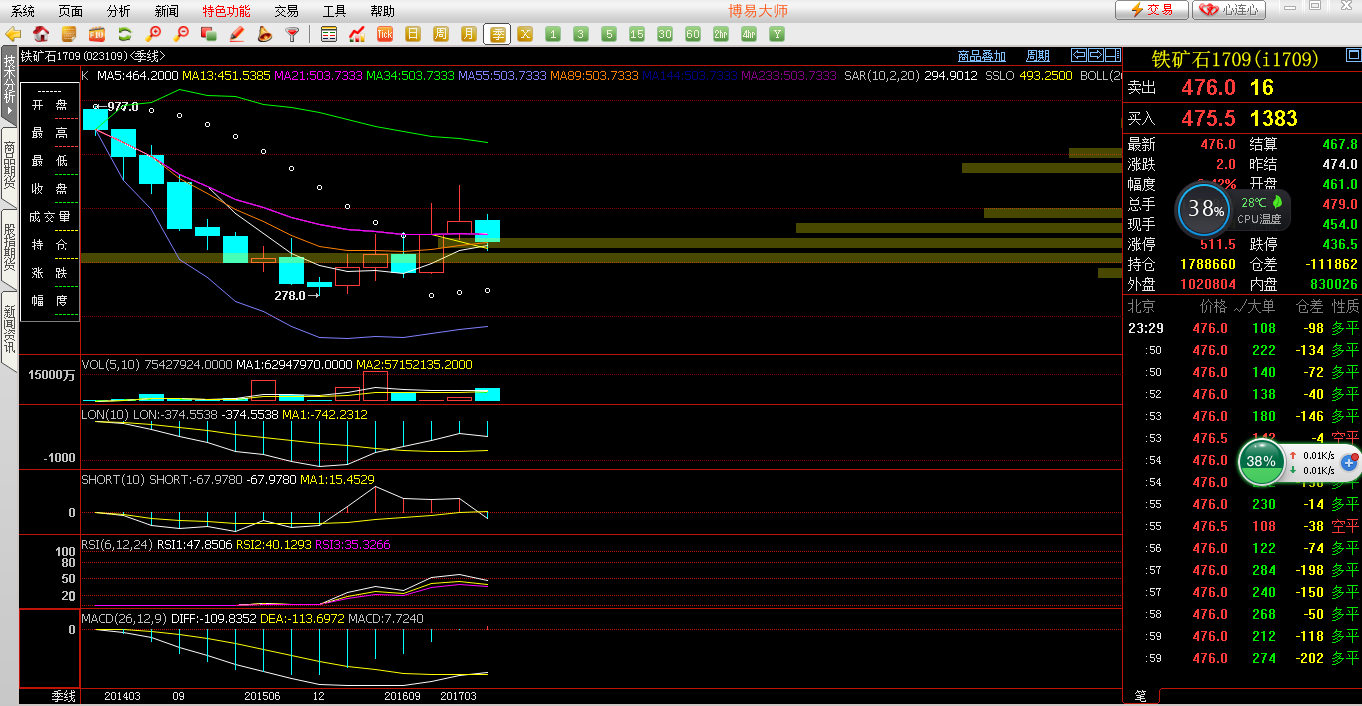Select the 技术分析 side tab
The height and width of the screenshot is (706, 1362).
9,84
